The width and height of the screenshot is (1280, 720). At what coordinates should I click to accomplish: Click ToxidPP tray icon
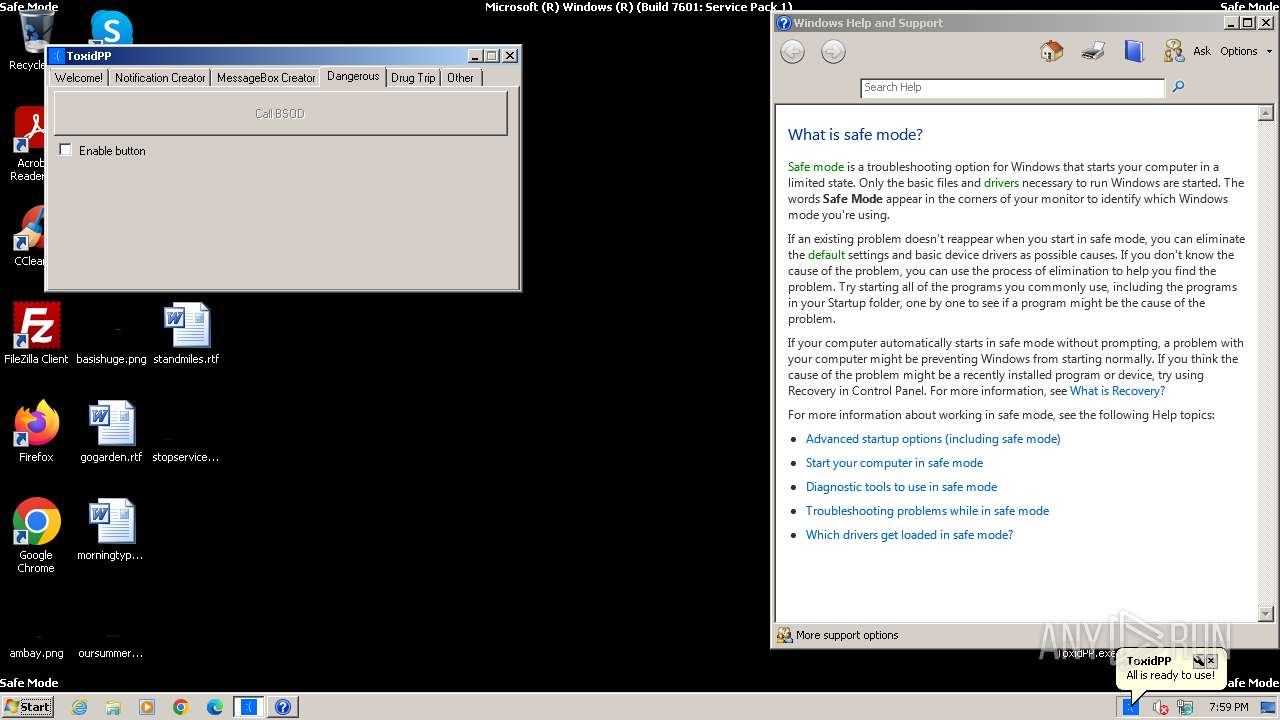1131,707
